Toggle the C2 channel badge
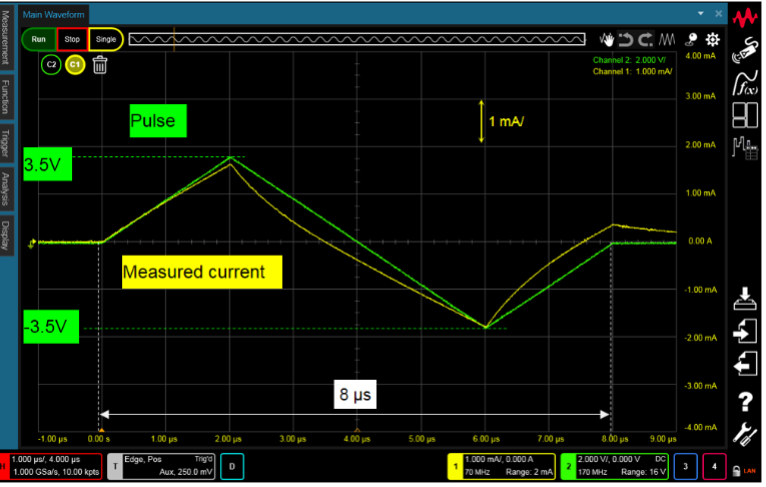The height and width of the screenshot is (487, 766). (51, 64)
